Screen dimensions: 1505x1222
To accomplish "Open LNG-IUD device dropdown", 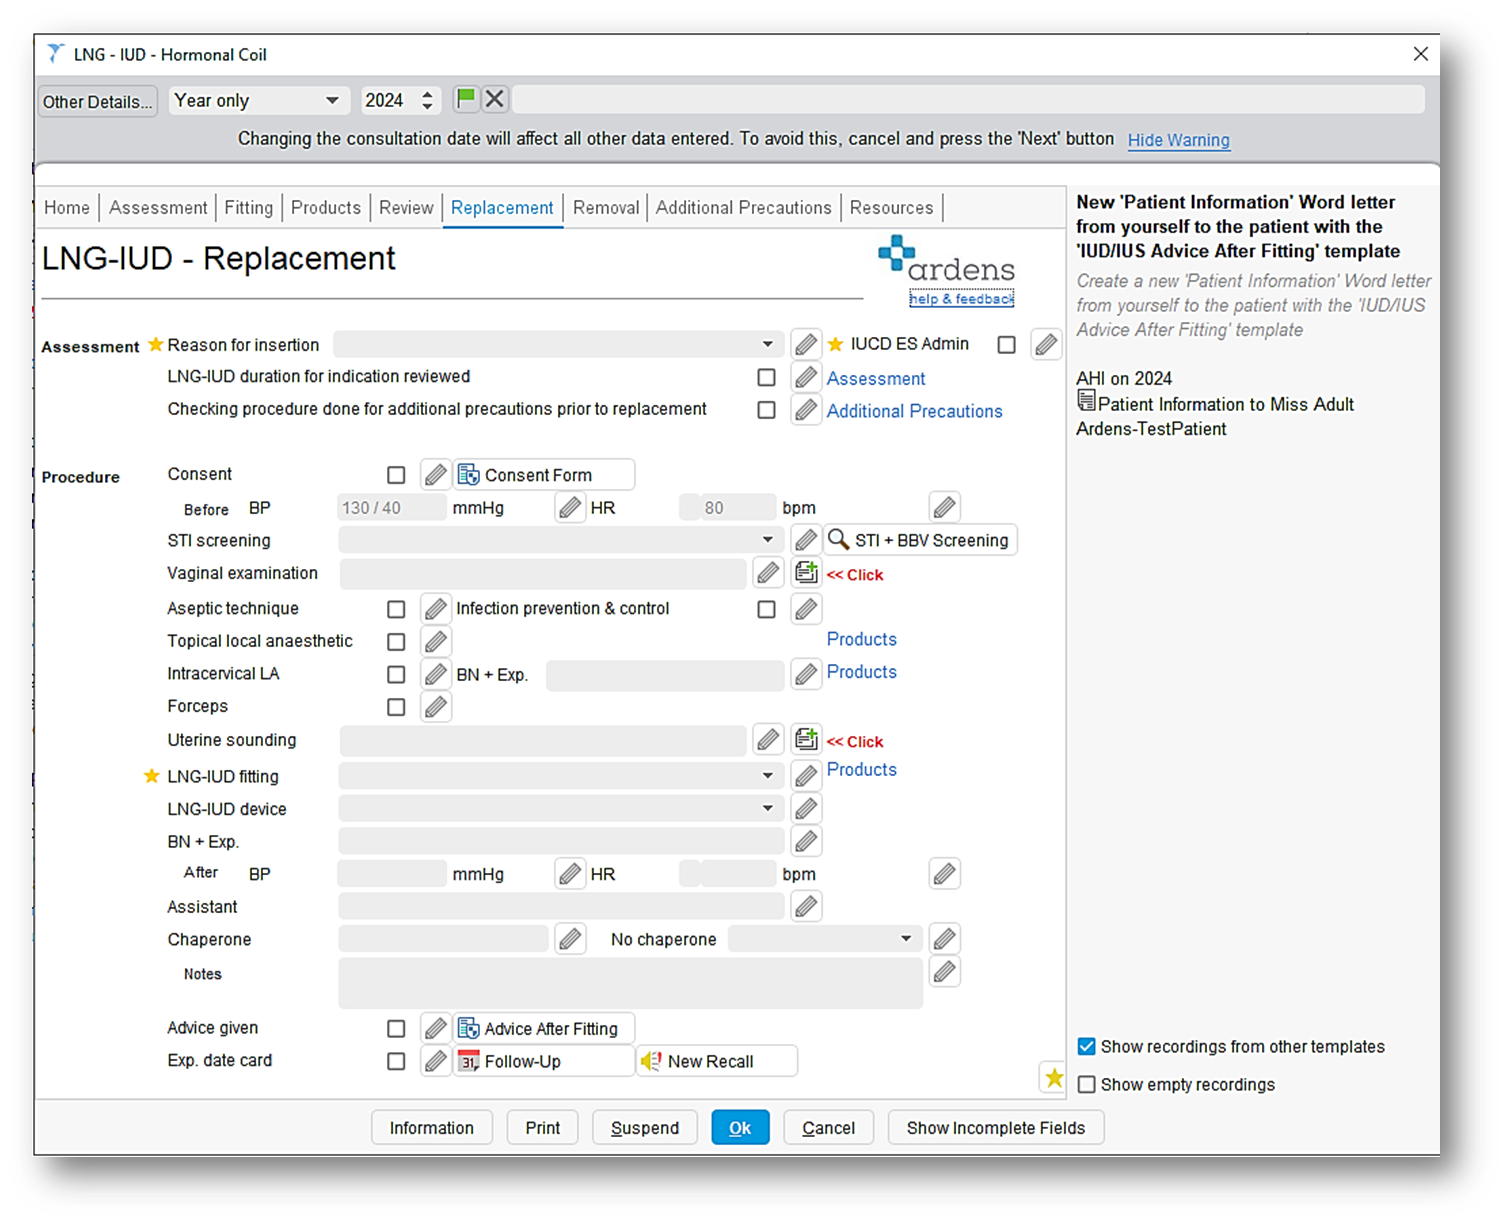I will click(560, 808).
